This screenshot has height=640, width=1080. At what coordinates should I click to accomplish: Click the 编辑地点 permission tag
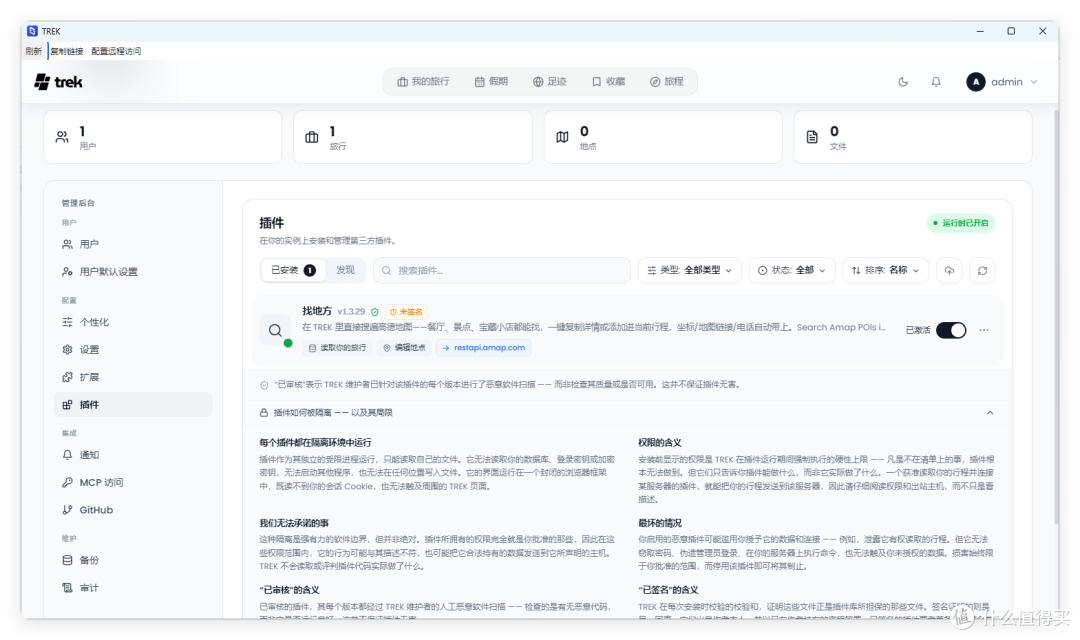pos(404,348)
